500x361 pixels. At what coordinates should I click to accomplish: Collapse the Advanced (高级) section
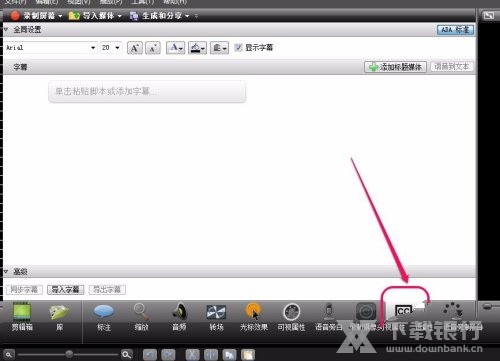6,272
